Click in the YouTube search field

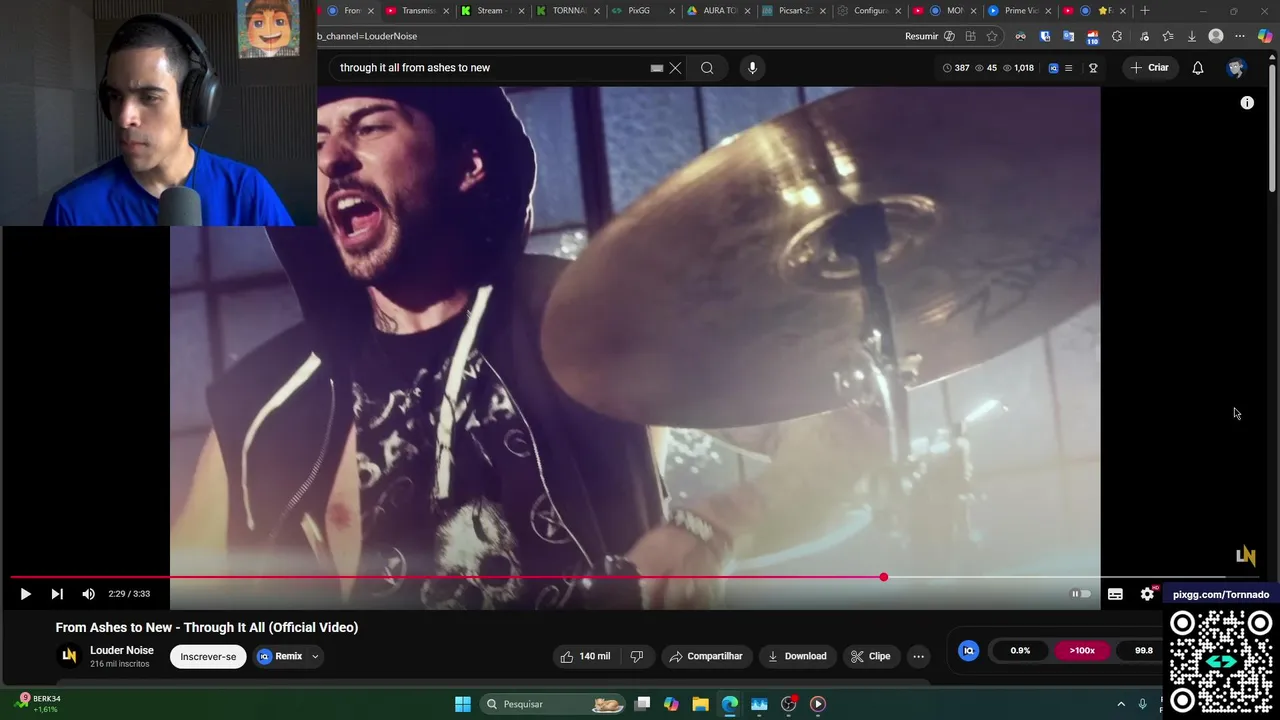pos(490,68)
